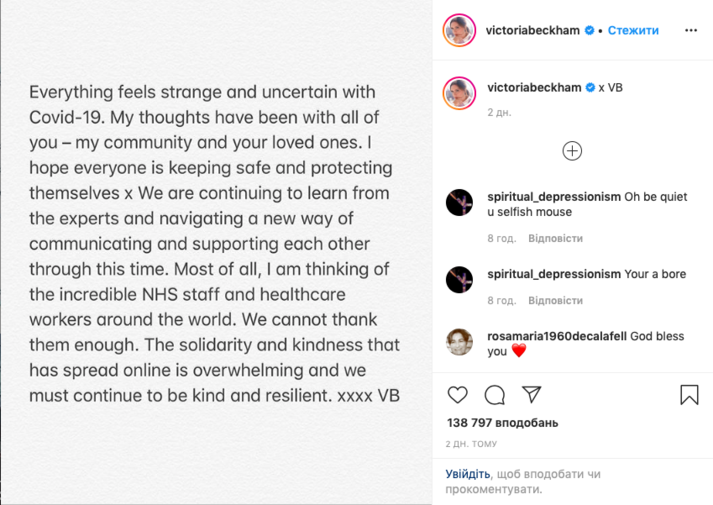This screenshot has width=713, height=505.
Task: Open the three-dot options menu
Action: (691, 30)
